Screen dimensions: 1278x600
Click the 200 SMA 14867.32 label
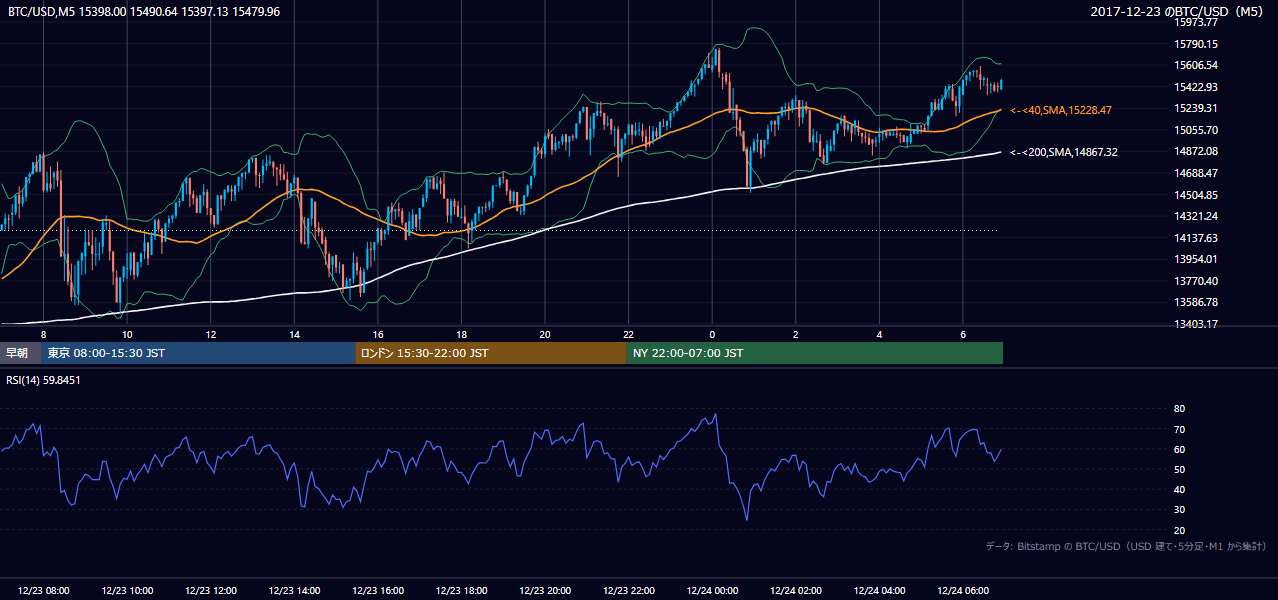point(1063,152)
